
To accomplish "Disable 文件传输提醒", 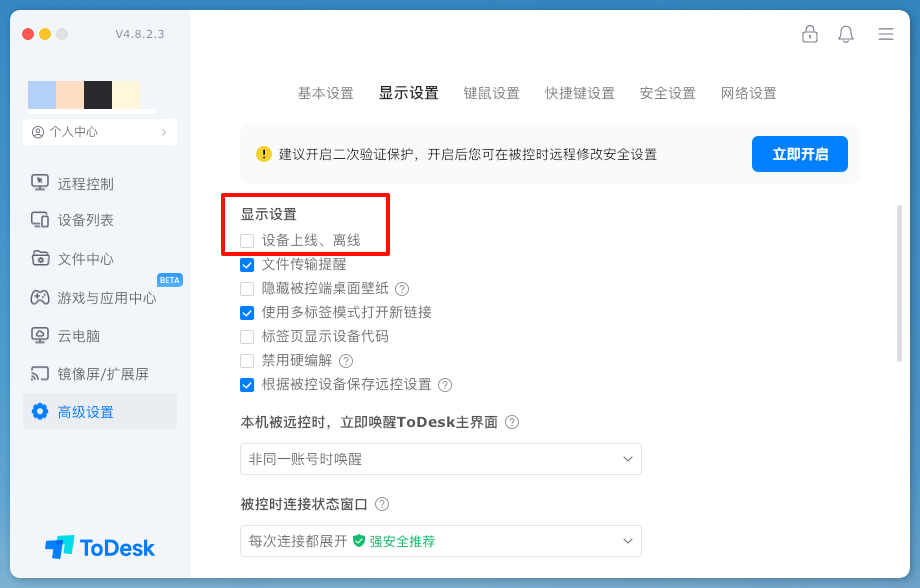I will coord(245,265).
